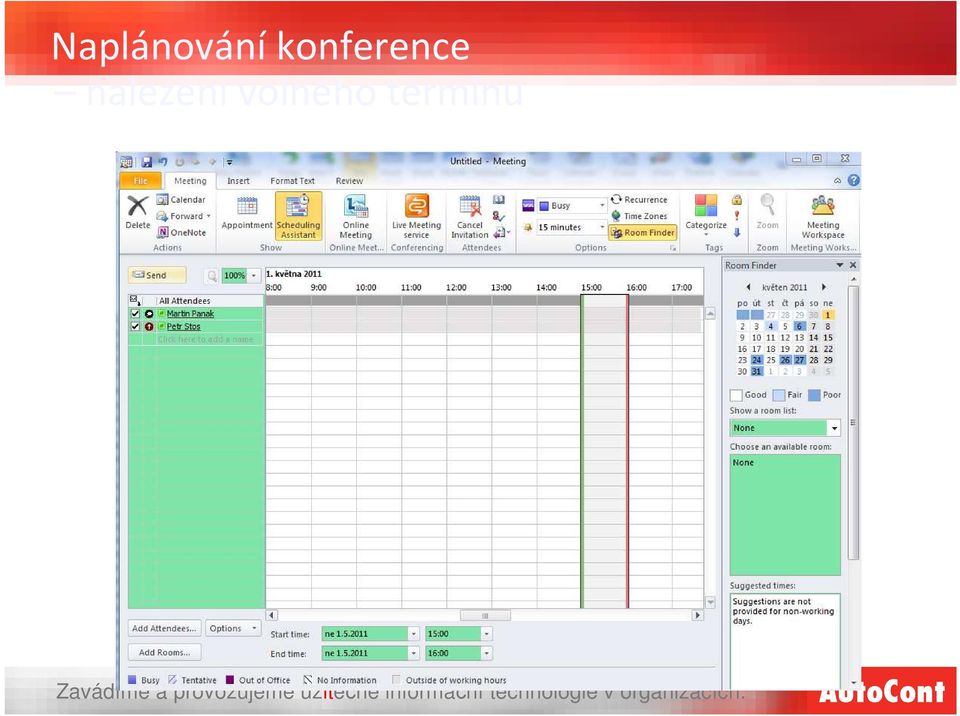The width and height of the screenshot is (960, 716).
Task: Open the Start time 15:00 dropdown
Action: [486, 634]
